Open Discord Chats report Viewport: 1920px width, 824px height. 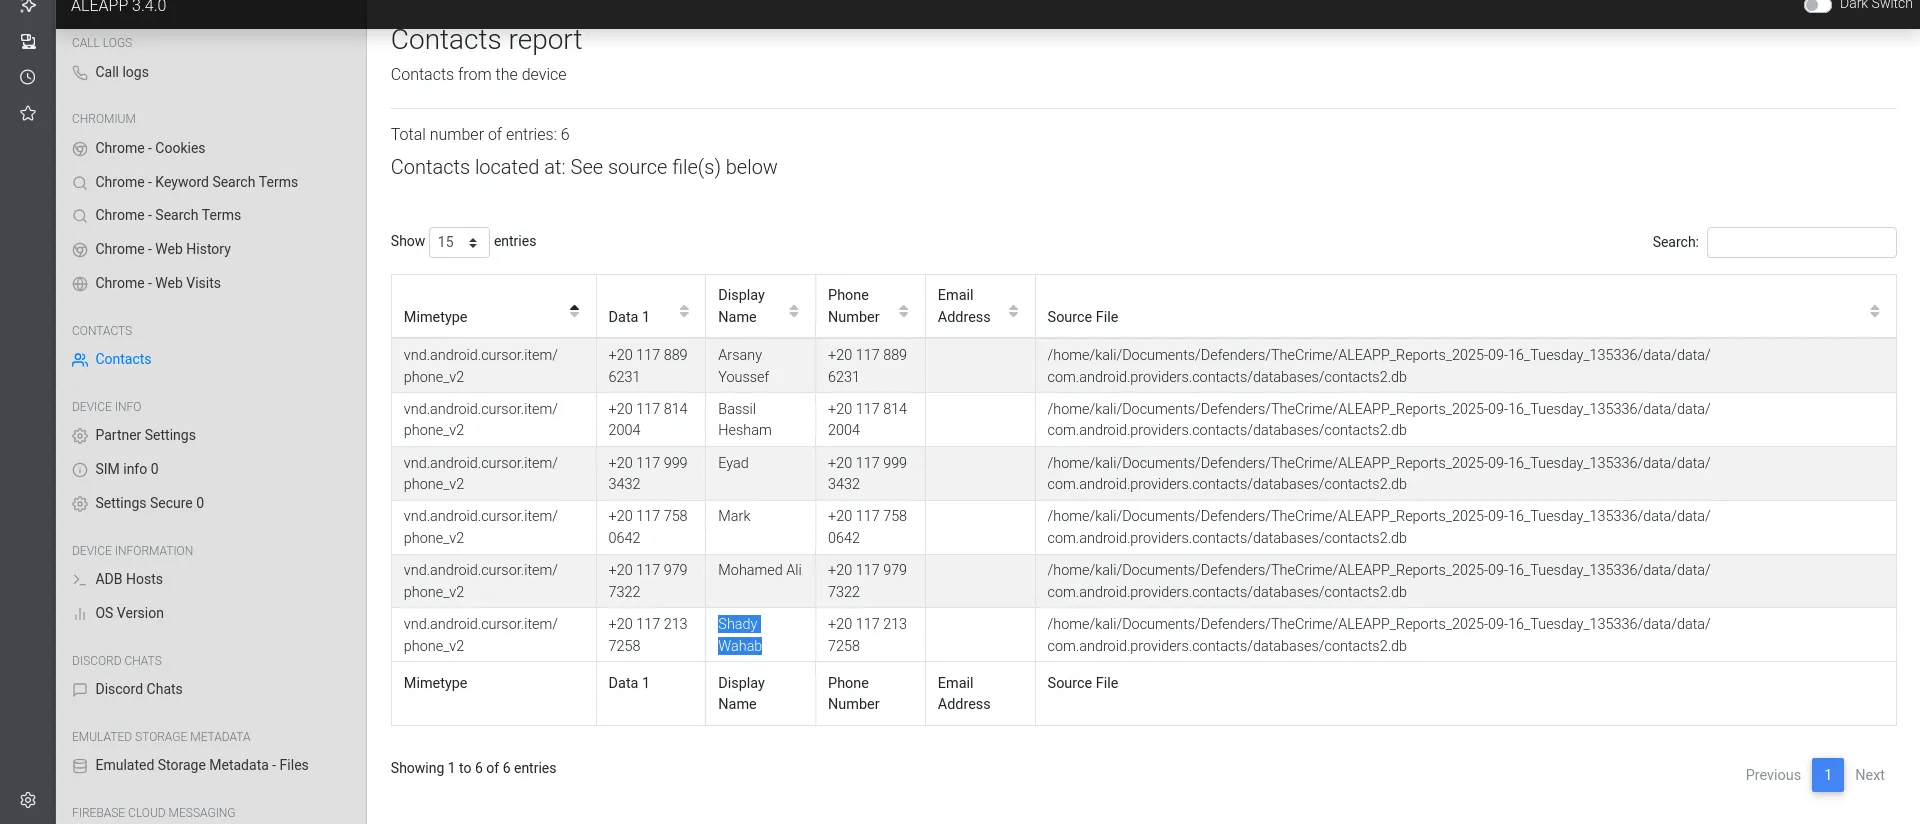(x=139, y=689)
